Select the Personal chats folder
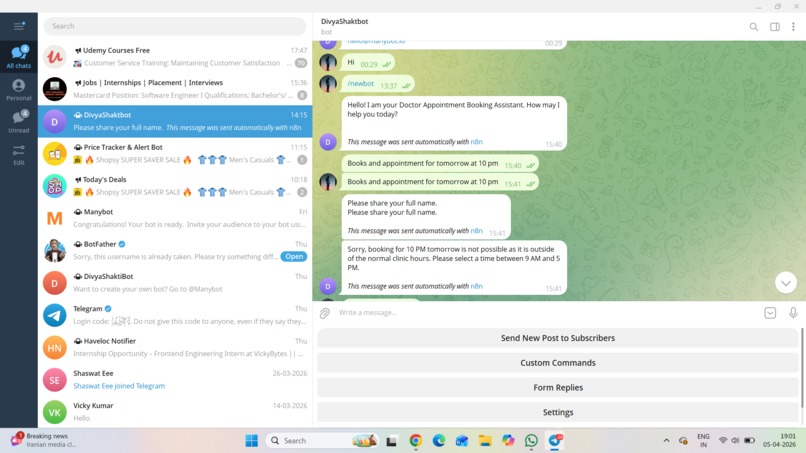806x453 pixels. (x=19, y=89)
